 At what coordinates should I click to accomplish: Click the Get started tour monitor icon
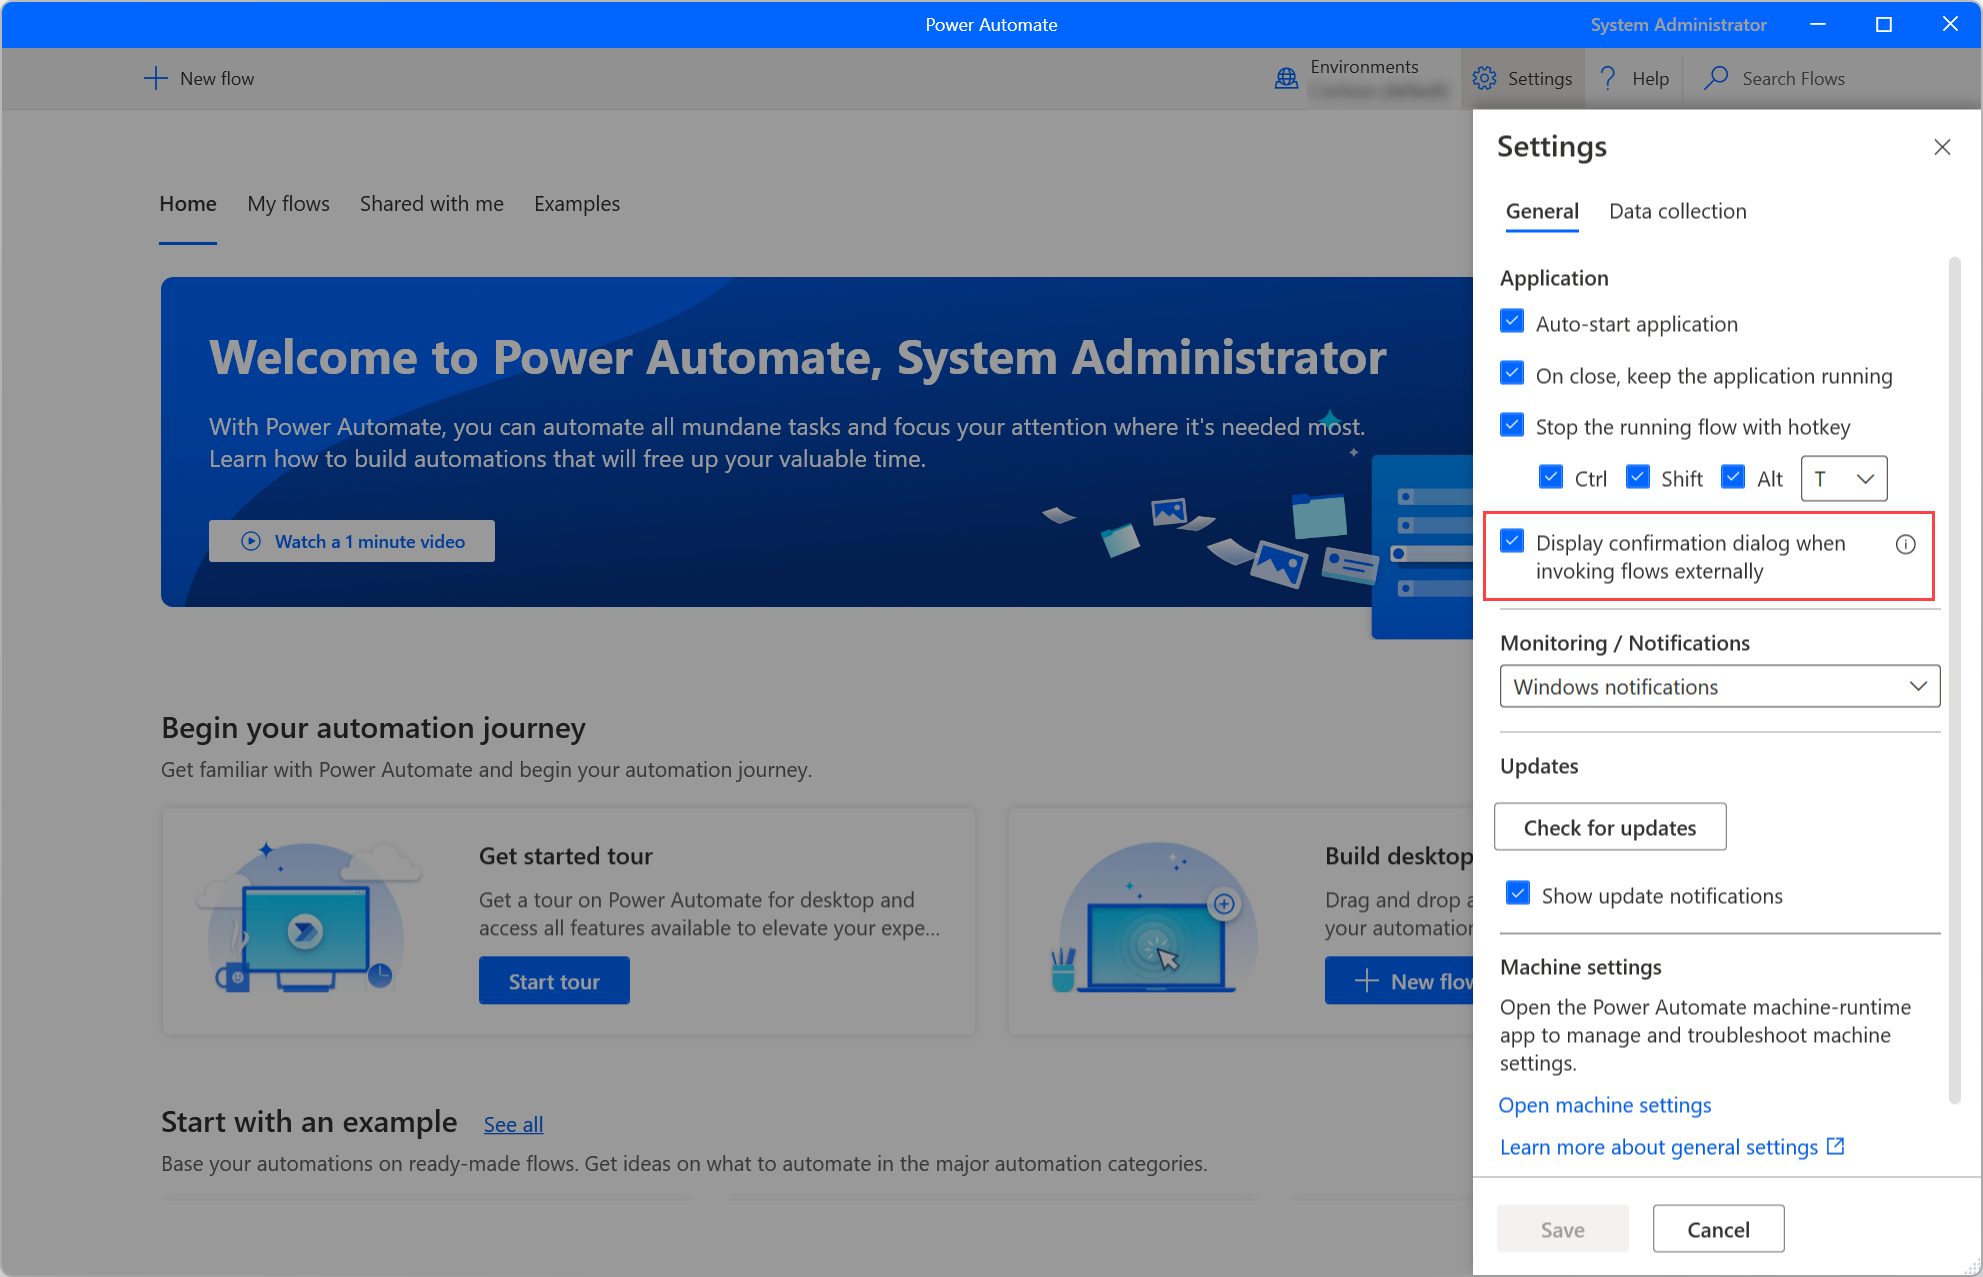[x=306, y=917]
